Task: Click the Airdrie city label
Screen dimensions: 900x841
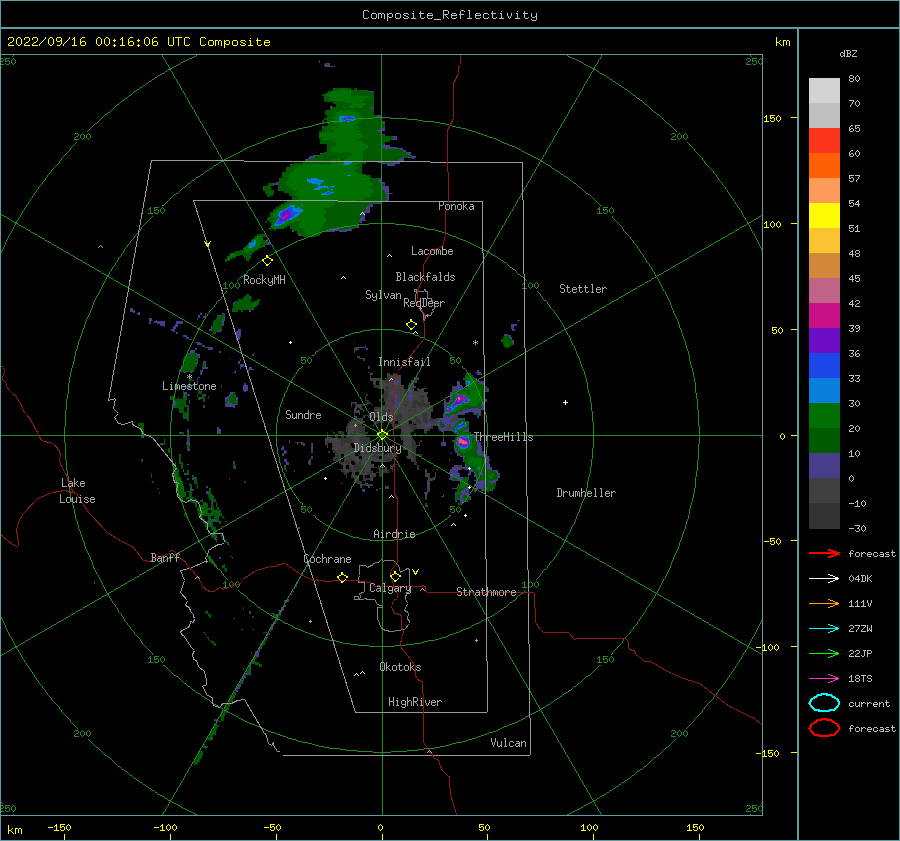Action: (x=394, y=534)
